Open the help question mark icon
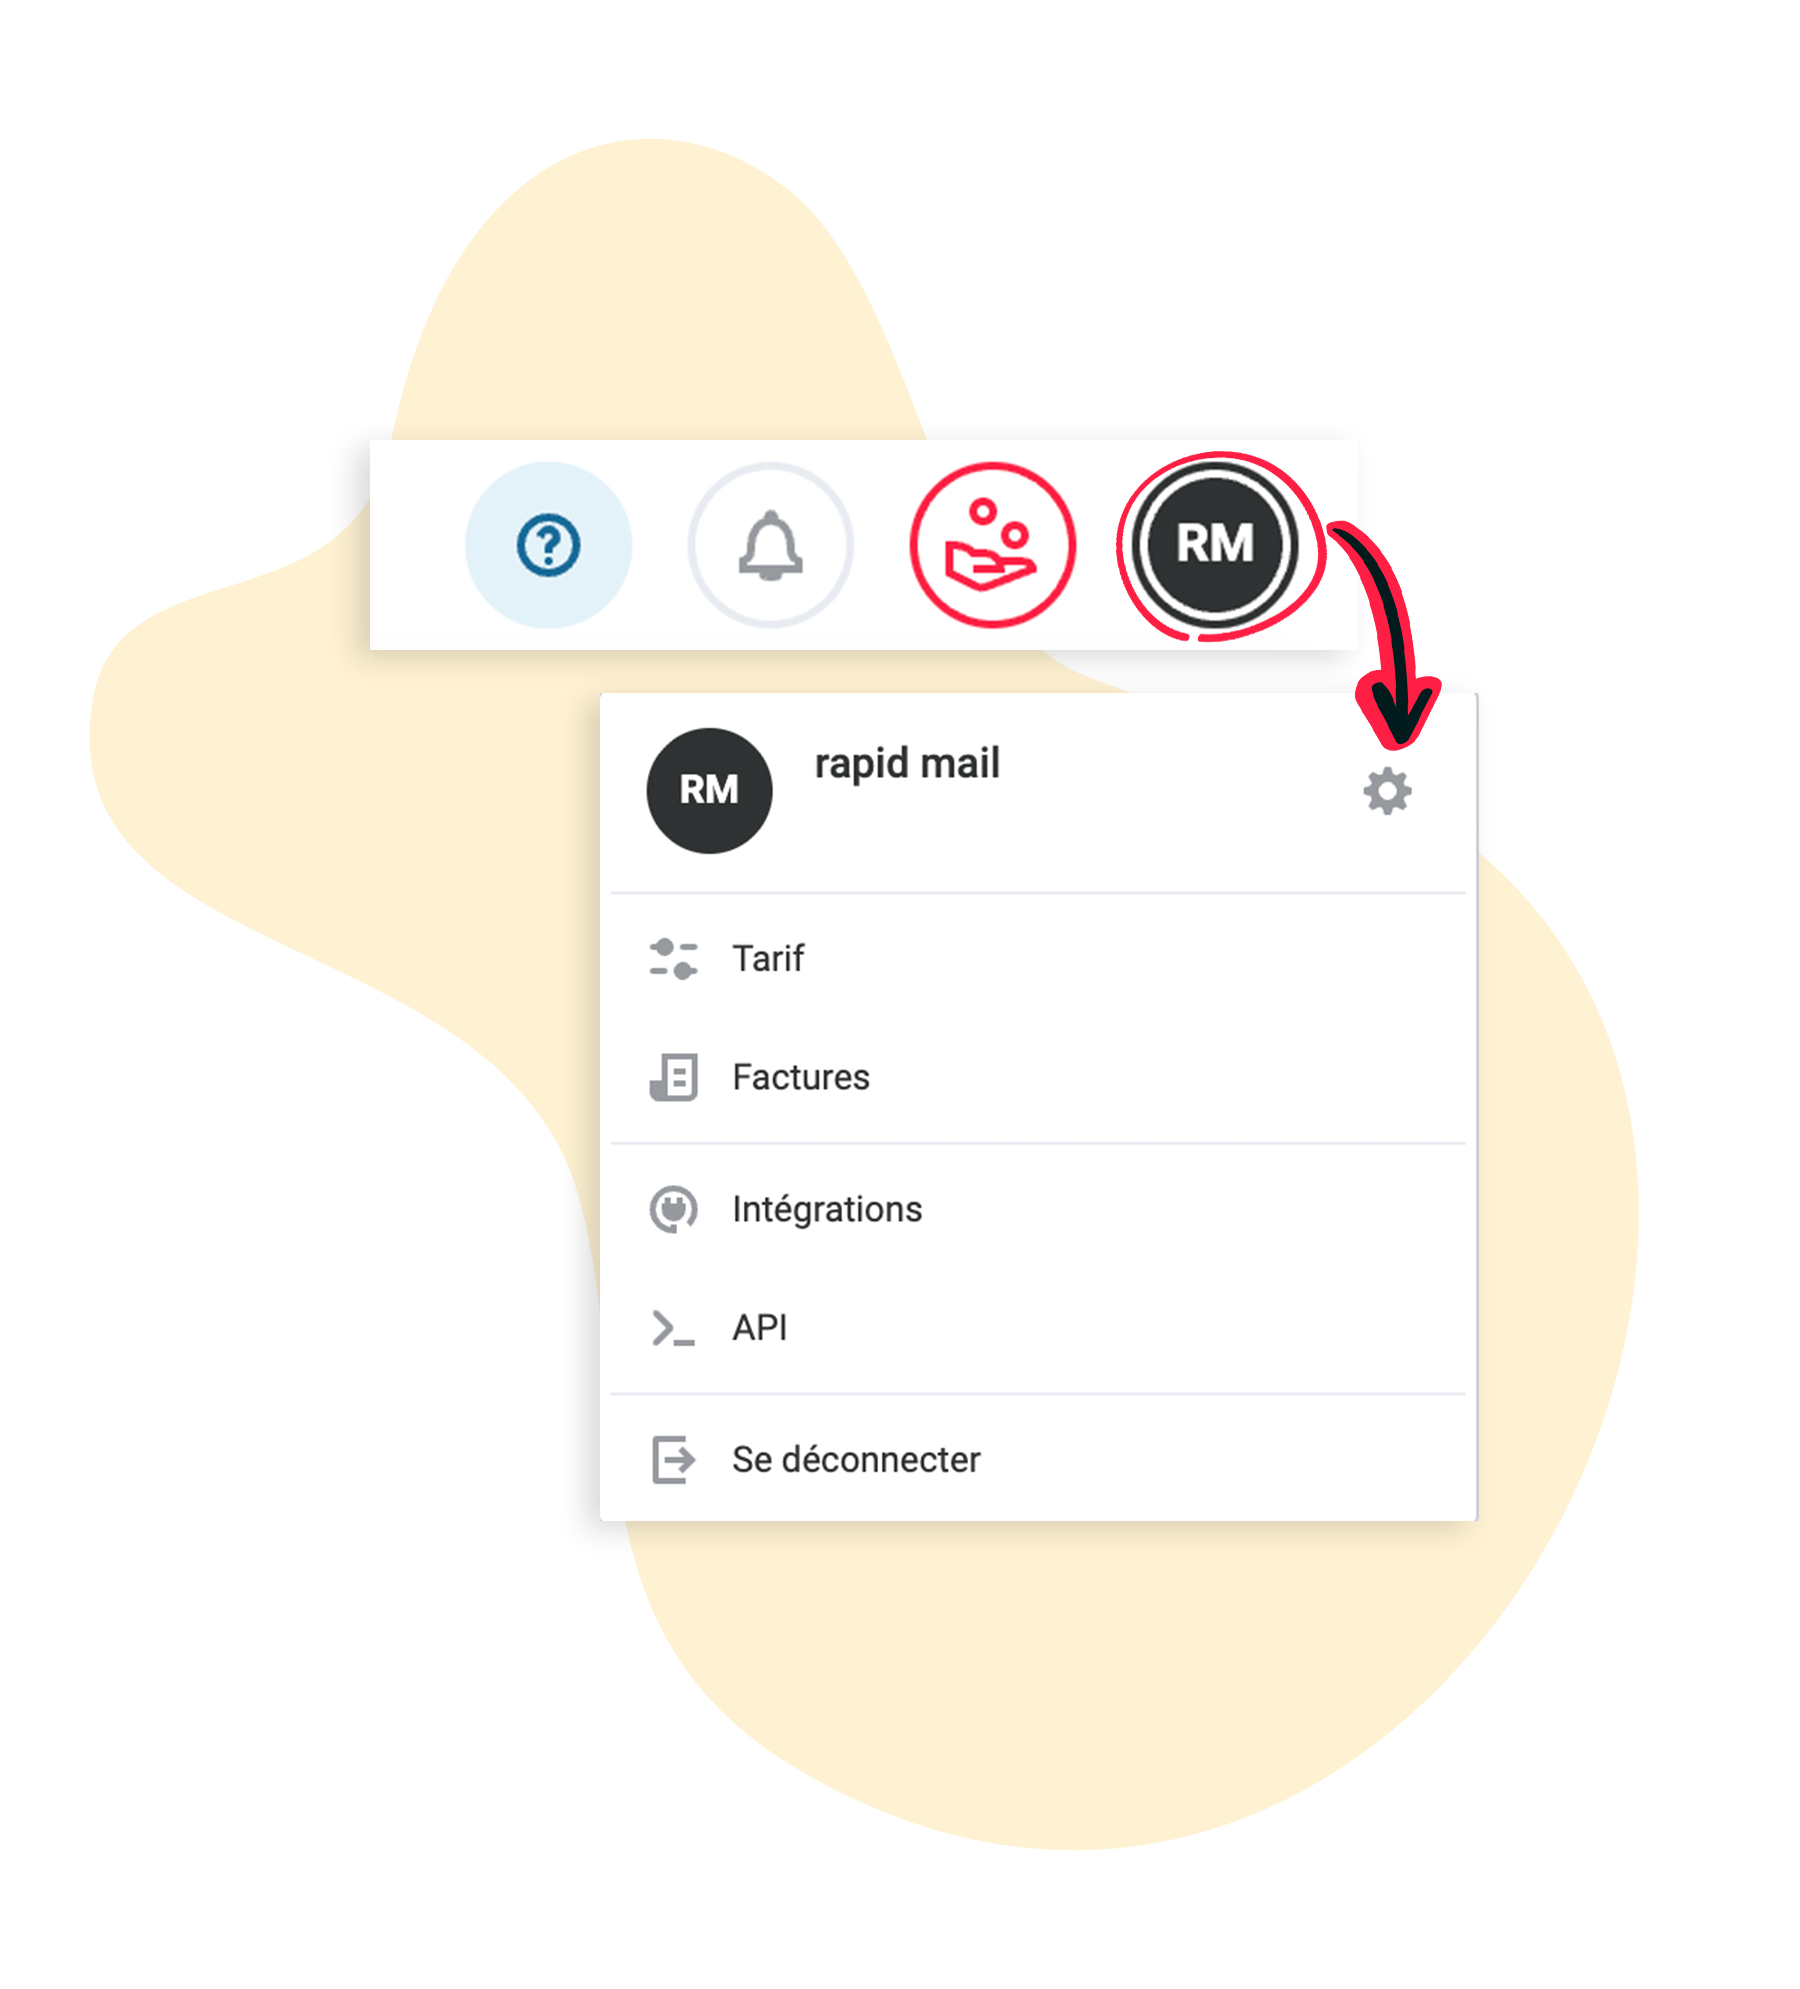1800x1989 pixels. (548, 545)
